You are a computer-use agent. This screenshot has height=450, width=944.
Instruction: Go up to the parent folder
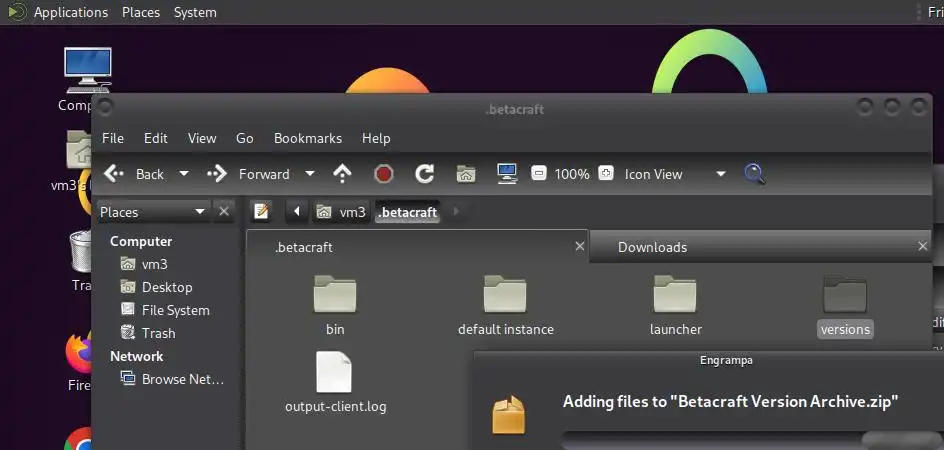coord(342,174)
